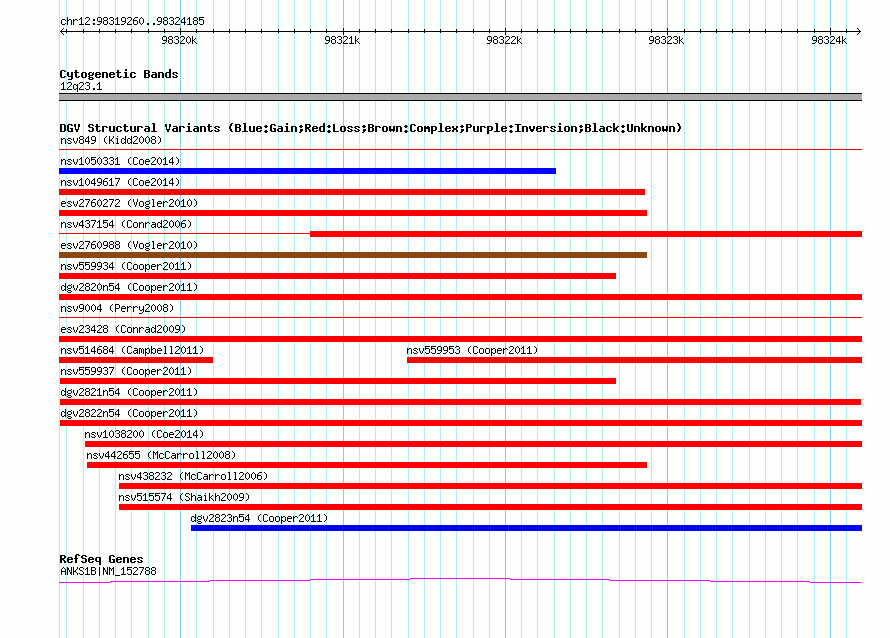Click the nsv515574 red loss bar

(x=490, y=507)
